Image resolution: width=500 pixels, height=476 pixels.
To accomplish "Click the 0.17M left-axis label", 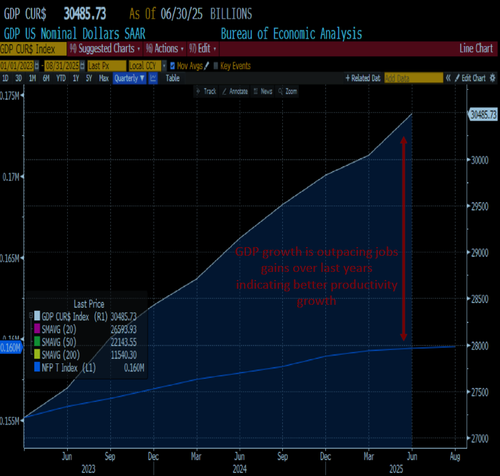I will click(11, 177).
